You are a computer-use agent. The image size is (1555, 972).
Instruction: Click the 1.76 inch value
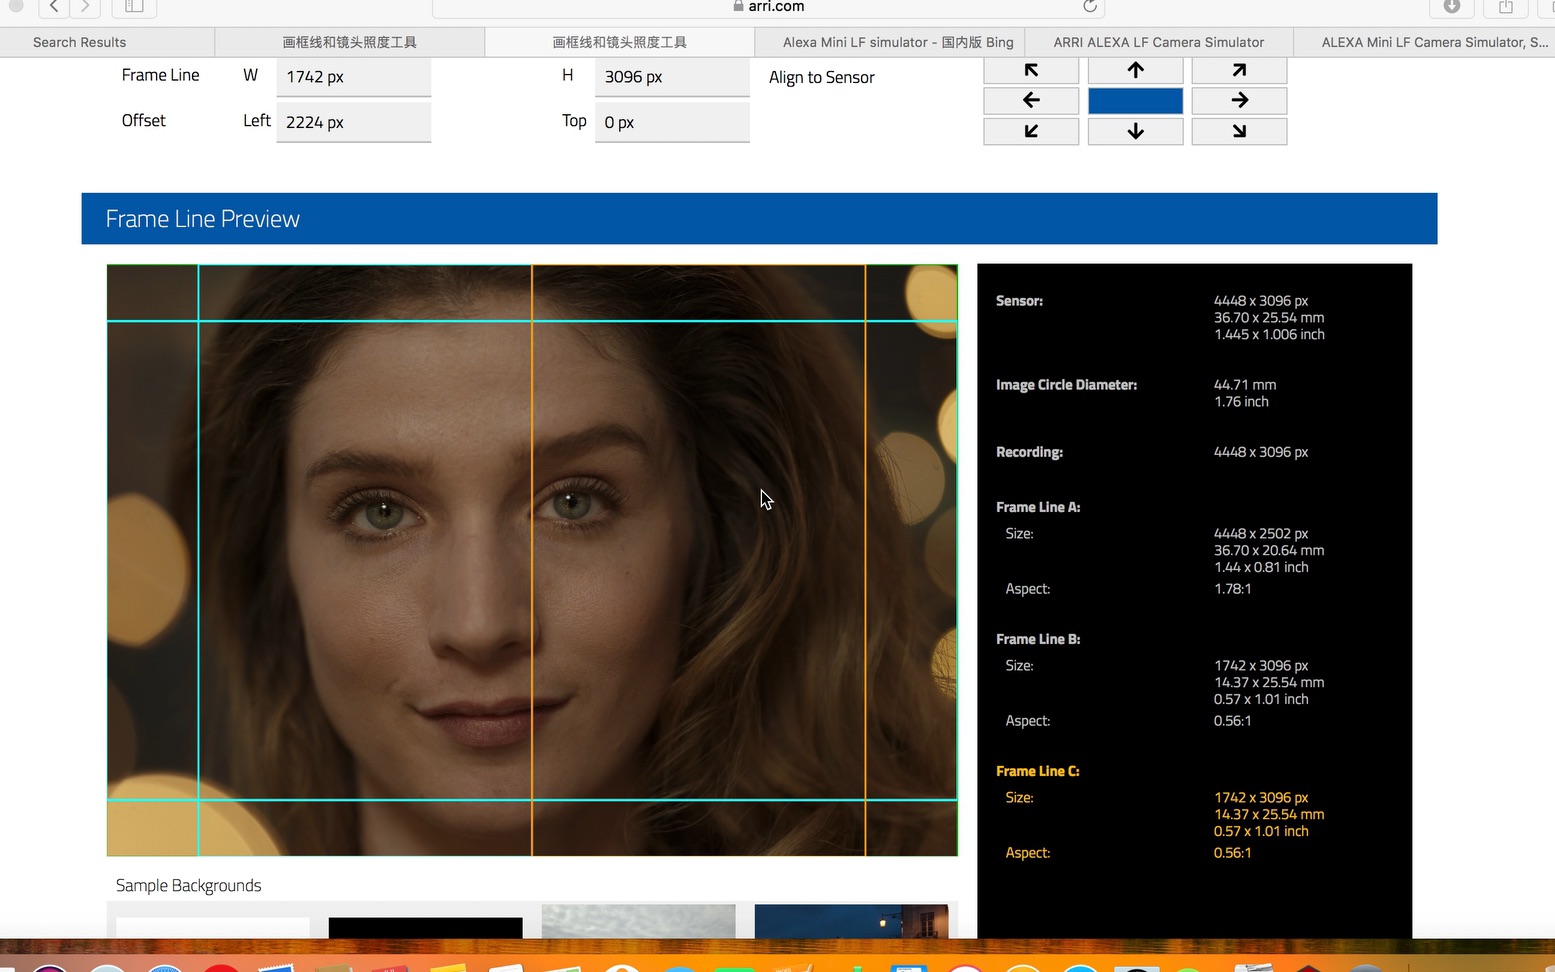pyautogui.click(x=1241, y=402)
